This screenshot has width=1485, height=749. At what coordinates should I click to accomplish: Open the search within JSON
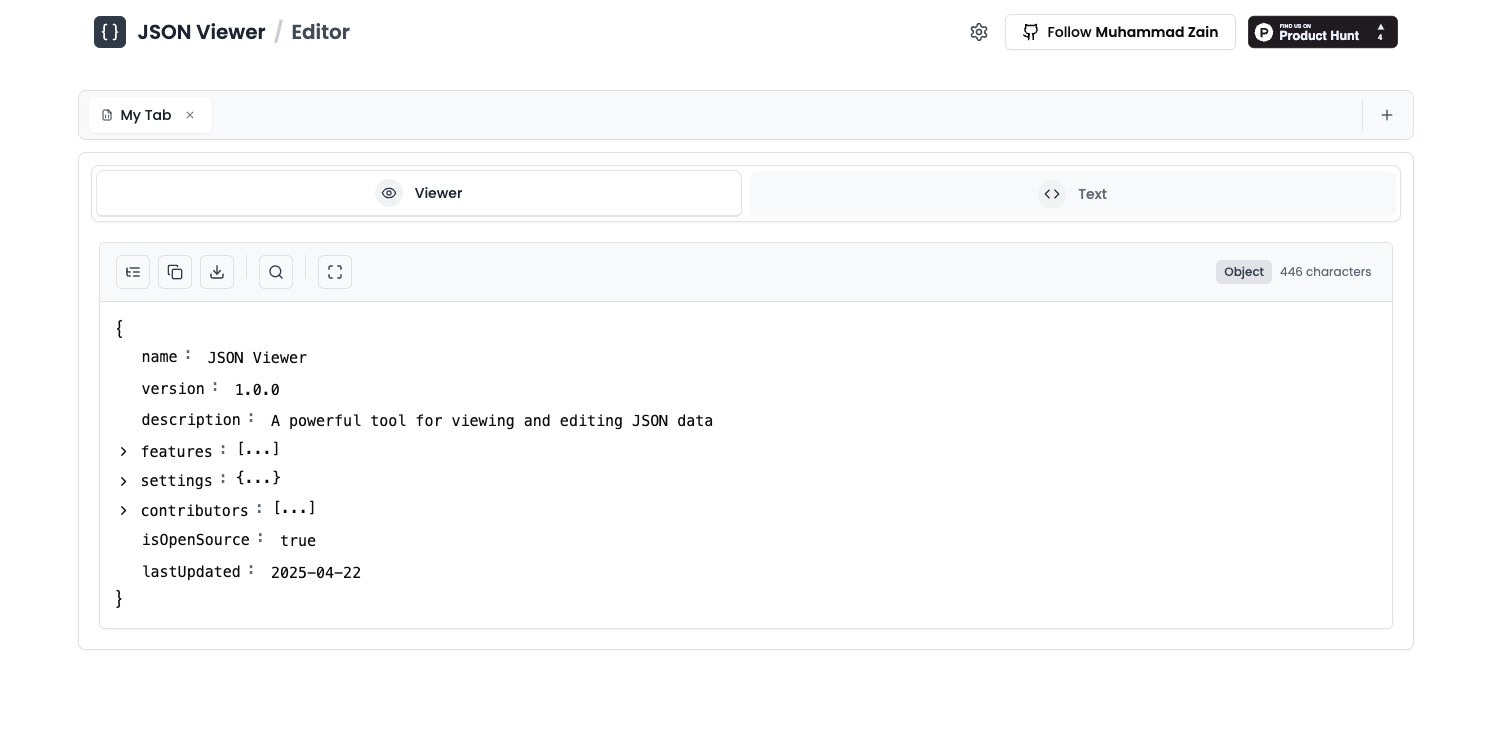pos(276,272)
